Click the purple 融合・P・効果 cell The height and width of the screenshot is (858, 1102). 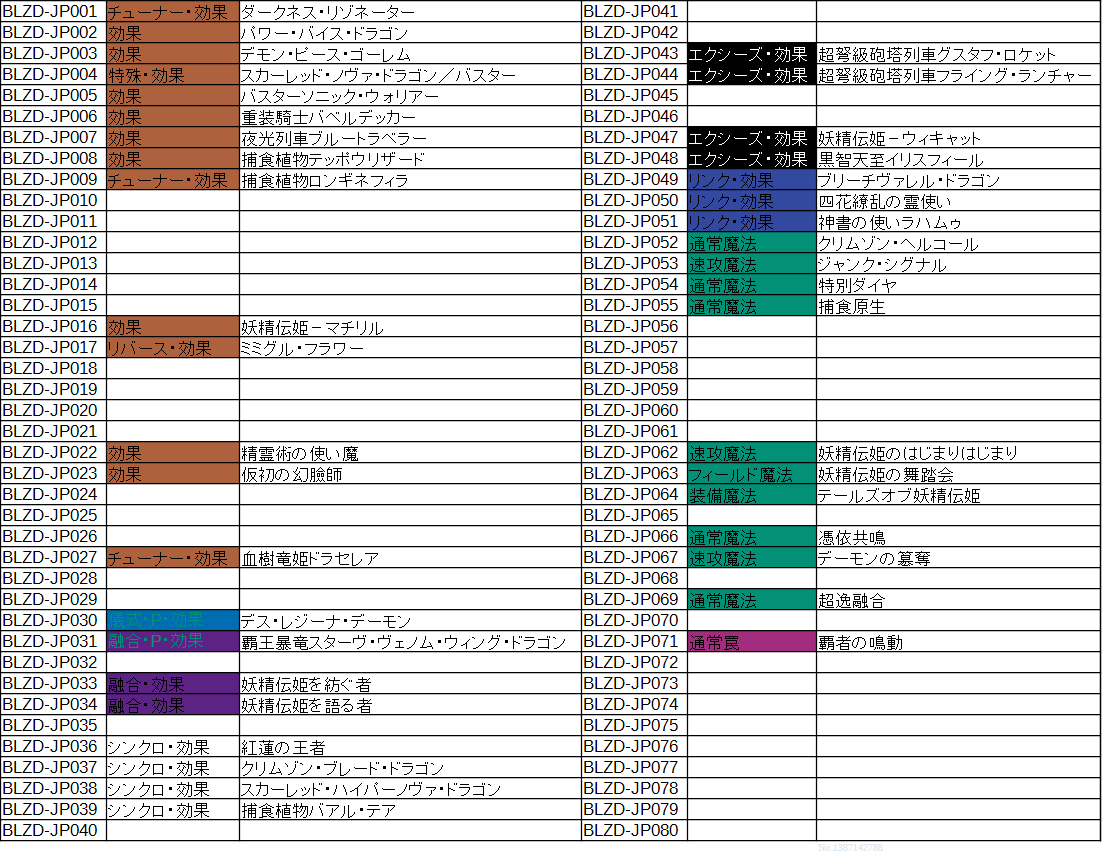tap(172, 642)
